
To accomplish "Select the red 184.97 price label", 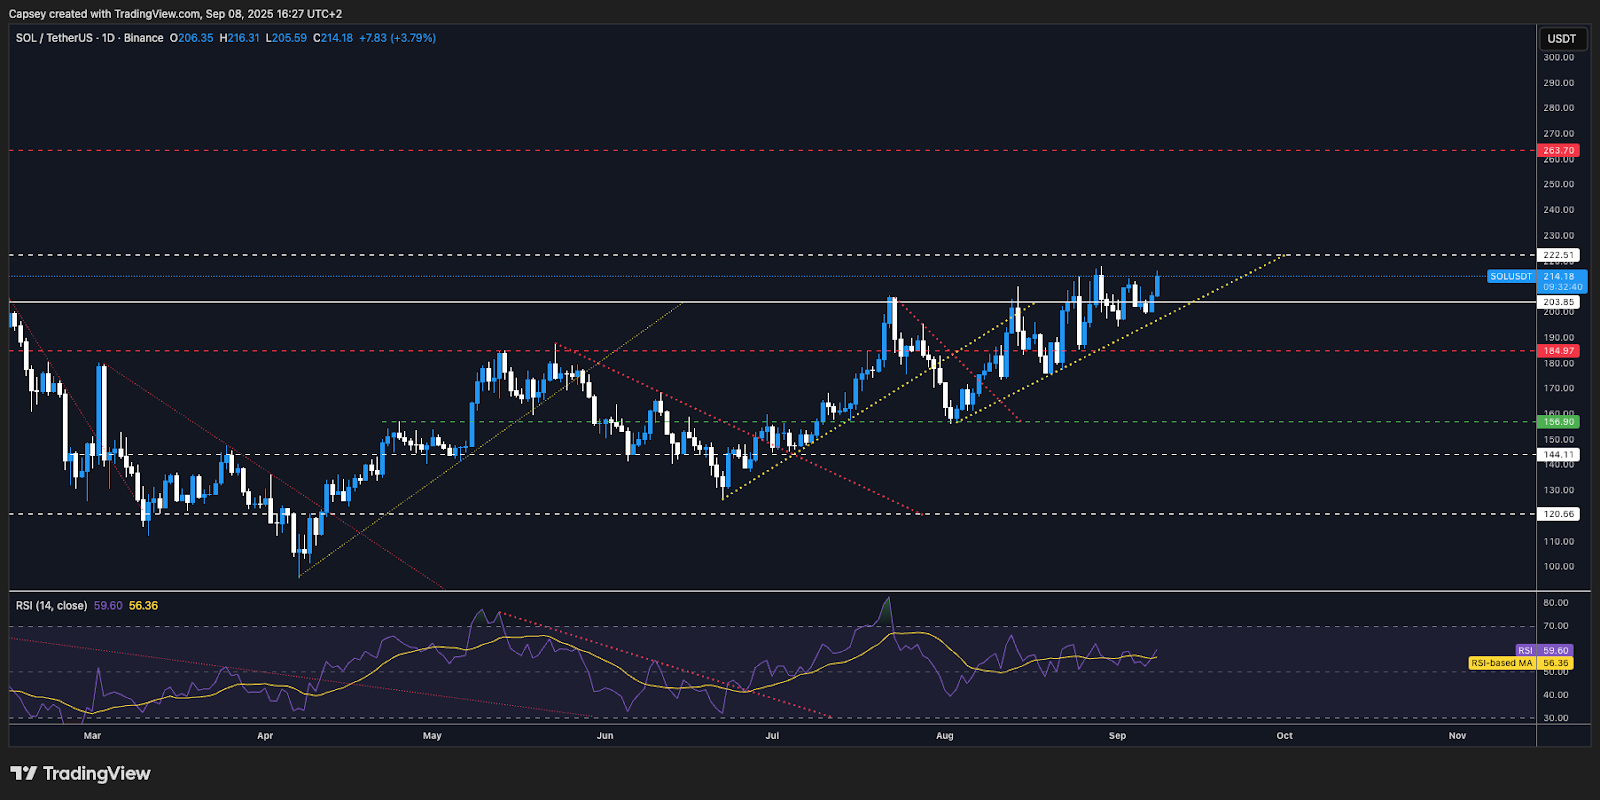I will [x=1558, y=351].
